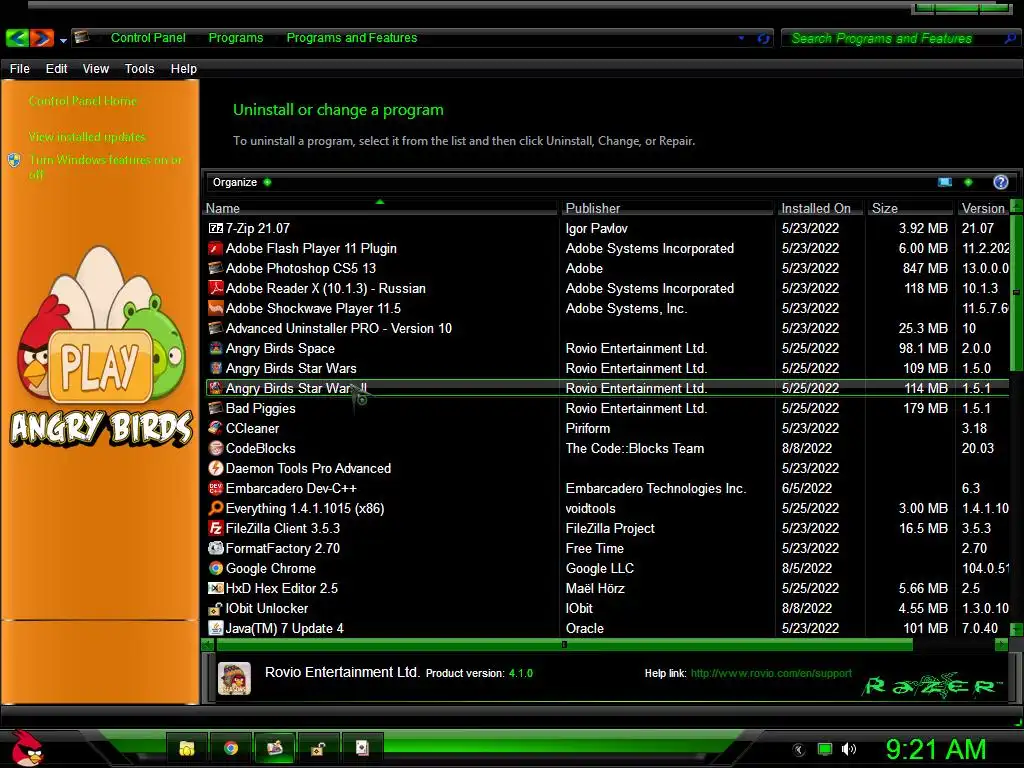Select Google Chrome list icon
This screenshot has height=768, width=1024.
click(x=216, y=569)
